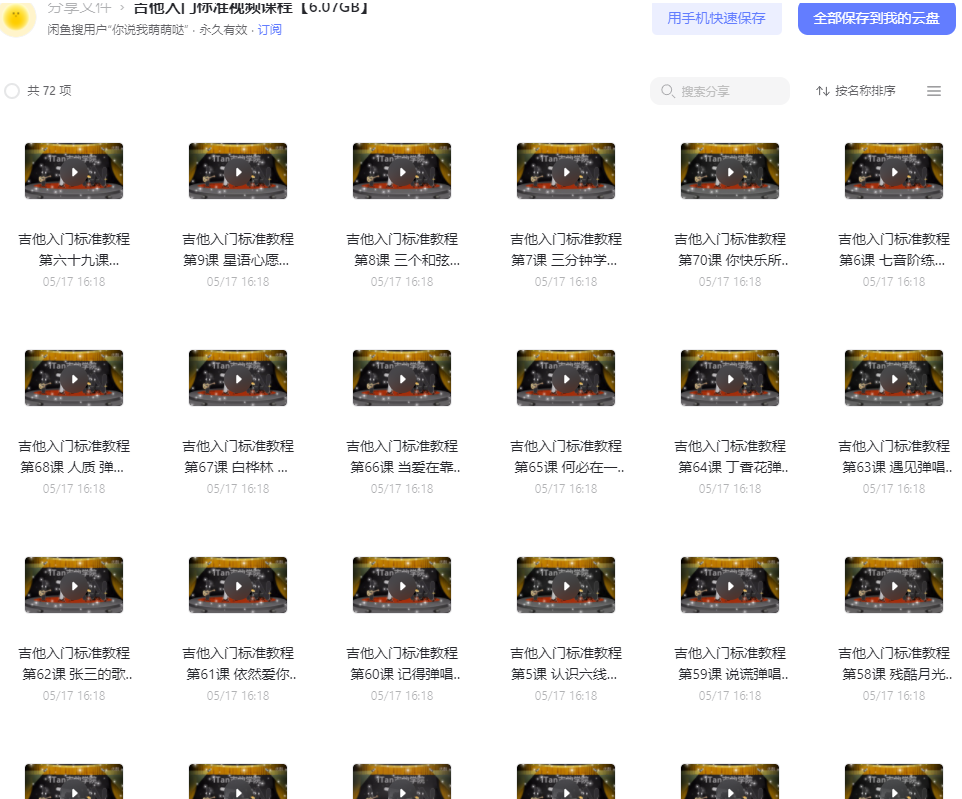The image size is (962, 799).
Task: Open the 第65课 何必在一 thumbnail
Action: (x=566, y=378)
